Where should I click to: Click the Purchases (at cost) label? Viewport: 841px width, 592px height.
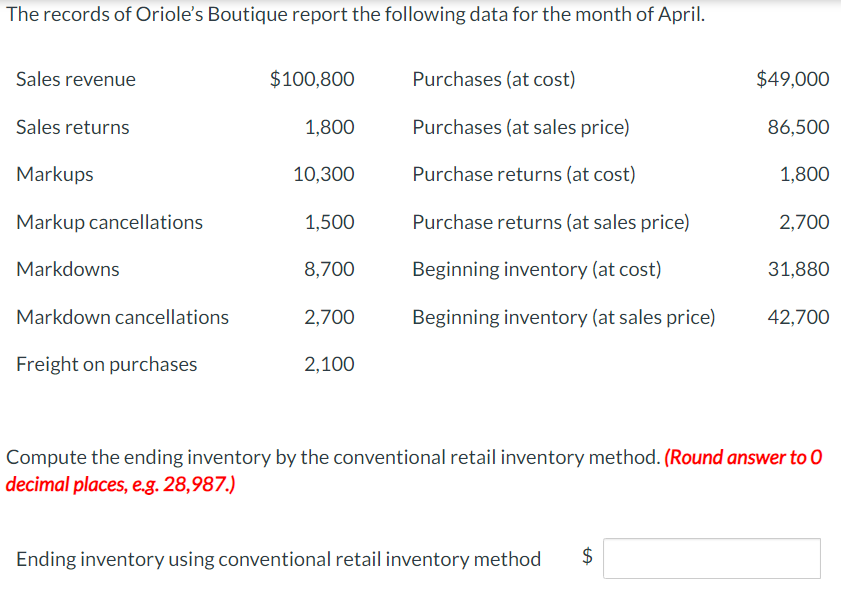point(491,79)
